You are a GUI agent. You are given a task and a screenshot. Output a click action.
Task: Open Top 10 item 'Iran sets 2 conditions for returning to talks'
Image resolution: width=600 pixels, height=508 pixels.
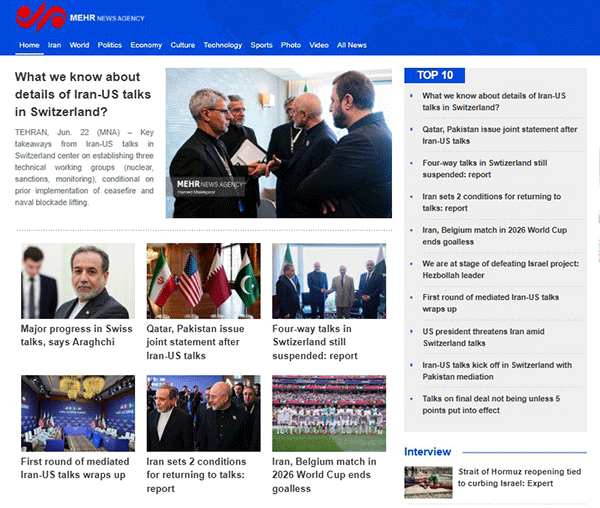[492, 202]
